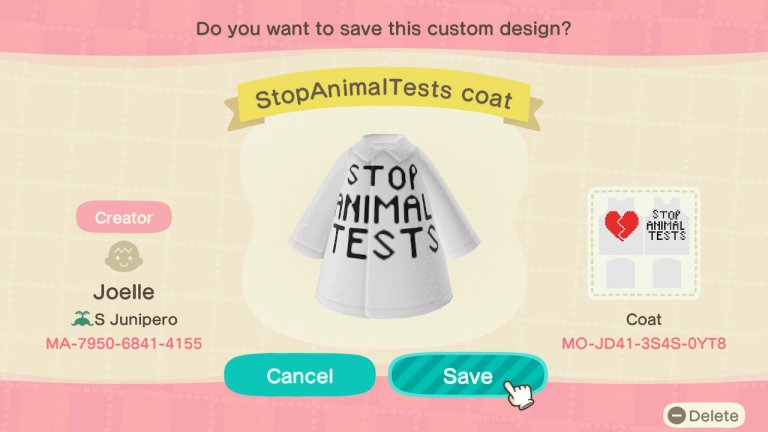Viewport: 768px width, 432px height.
Task: Click the right sleeve pattern piece
Action: [x=667, y=273]
